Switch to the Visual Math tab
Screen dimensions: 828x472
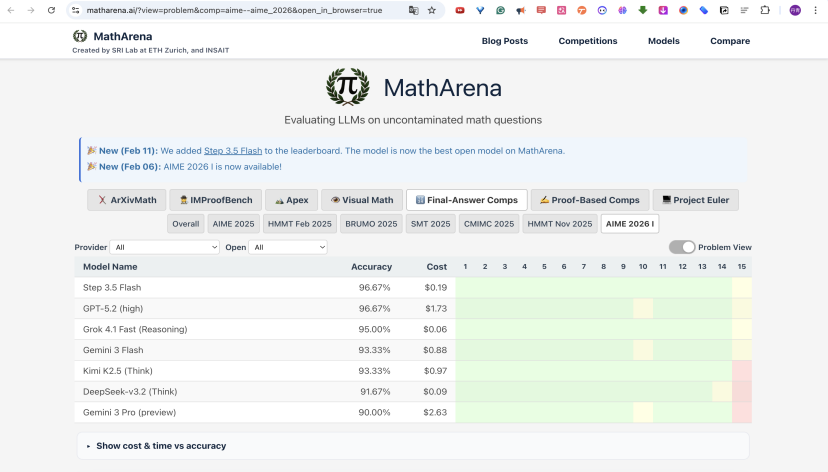coord(363,200)
